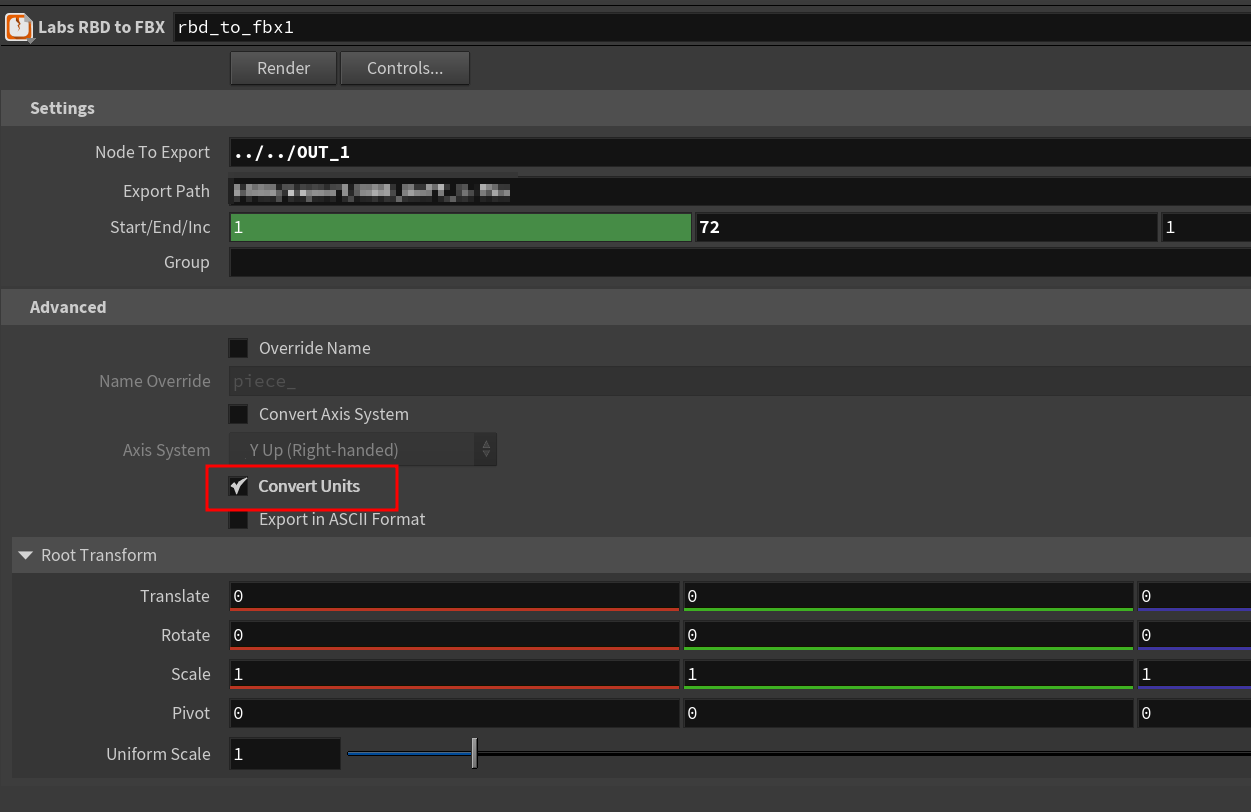1251x812 pixels.
Task: Click the Pivot X field
Action: pyautogui.click(x=454, y=713)
